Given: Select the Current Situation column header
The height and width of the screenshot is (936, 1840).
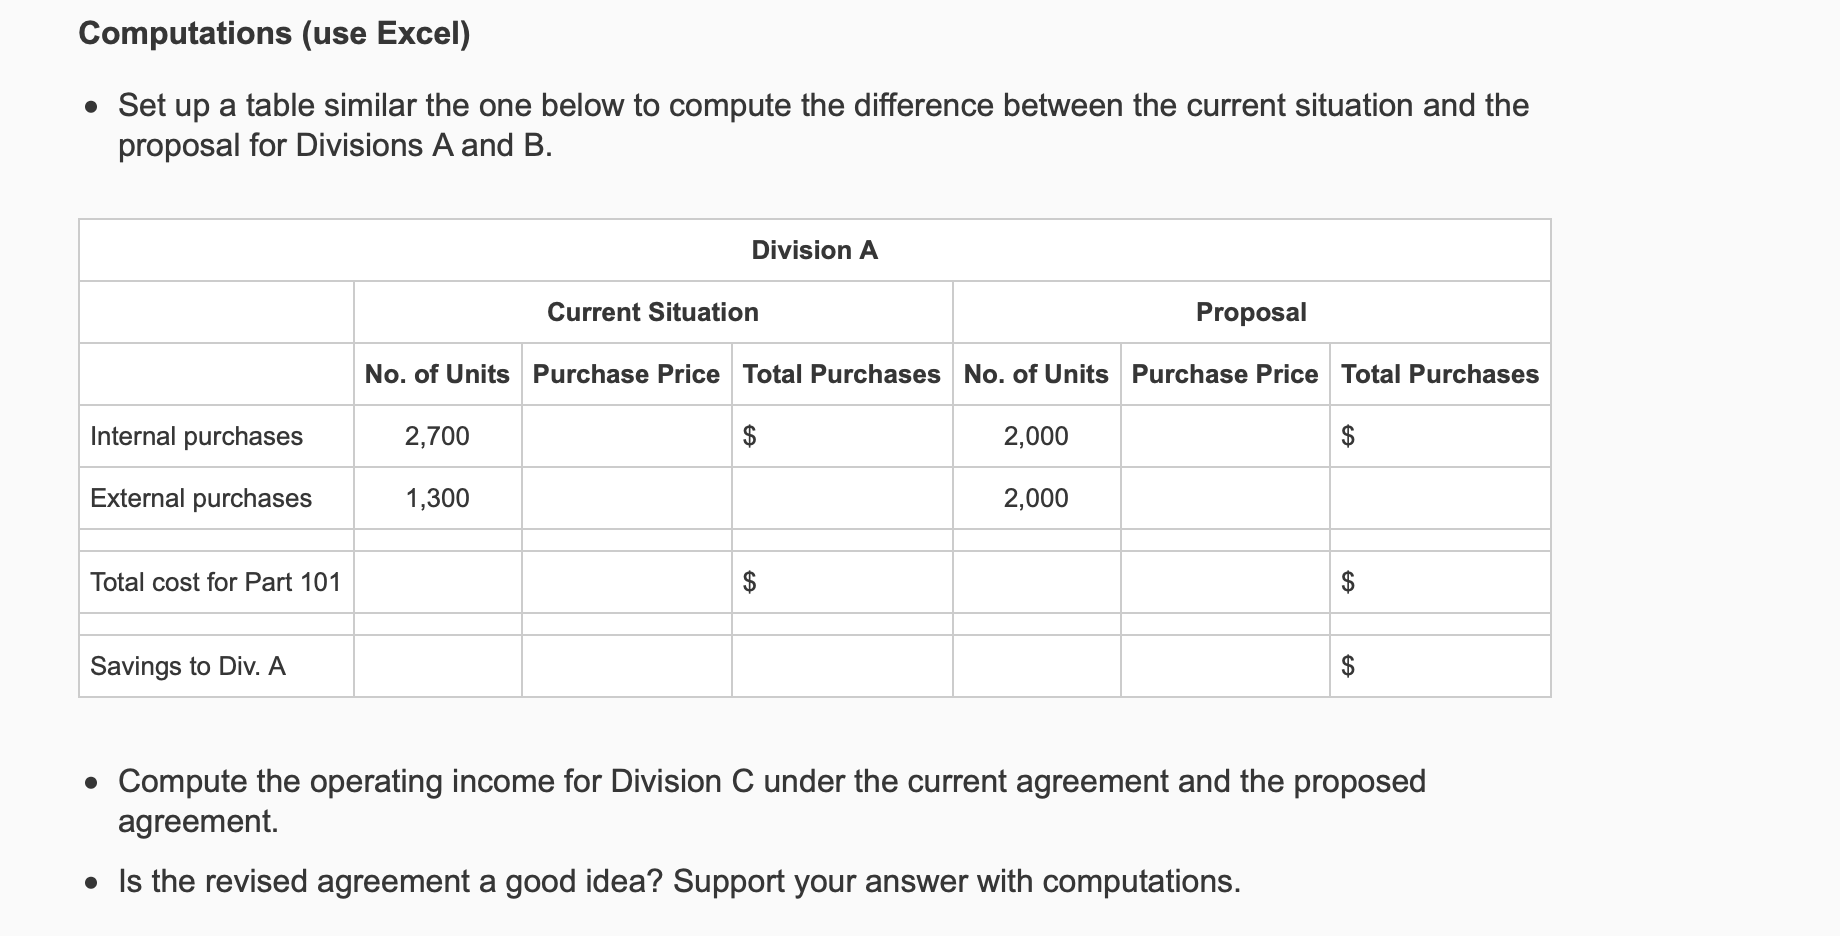Looking at the screenshot, I should tap(653, 312).
